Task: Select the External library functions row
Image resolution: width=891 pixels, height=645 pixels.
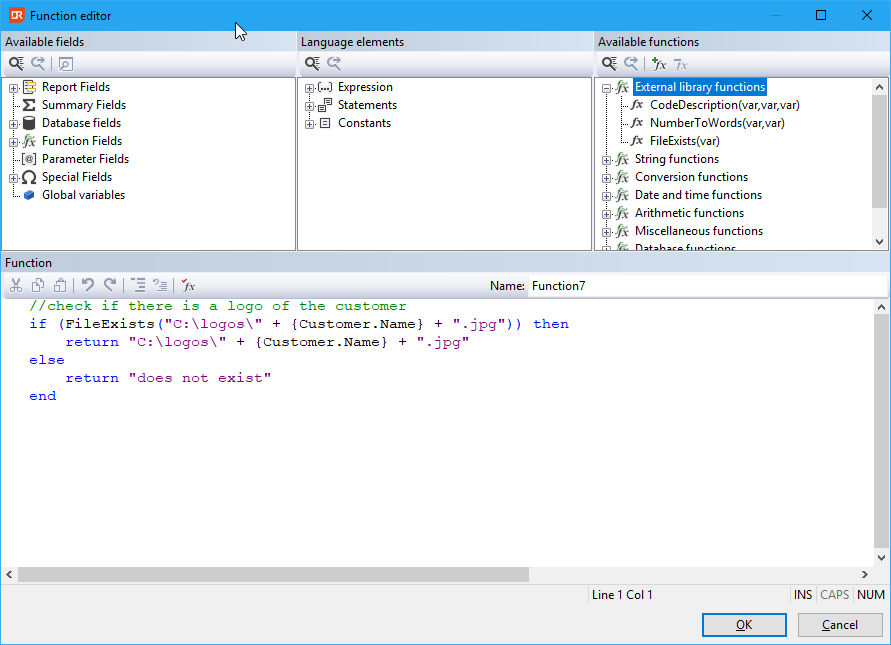Action: coord(700,87)
